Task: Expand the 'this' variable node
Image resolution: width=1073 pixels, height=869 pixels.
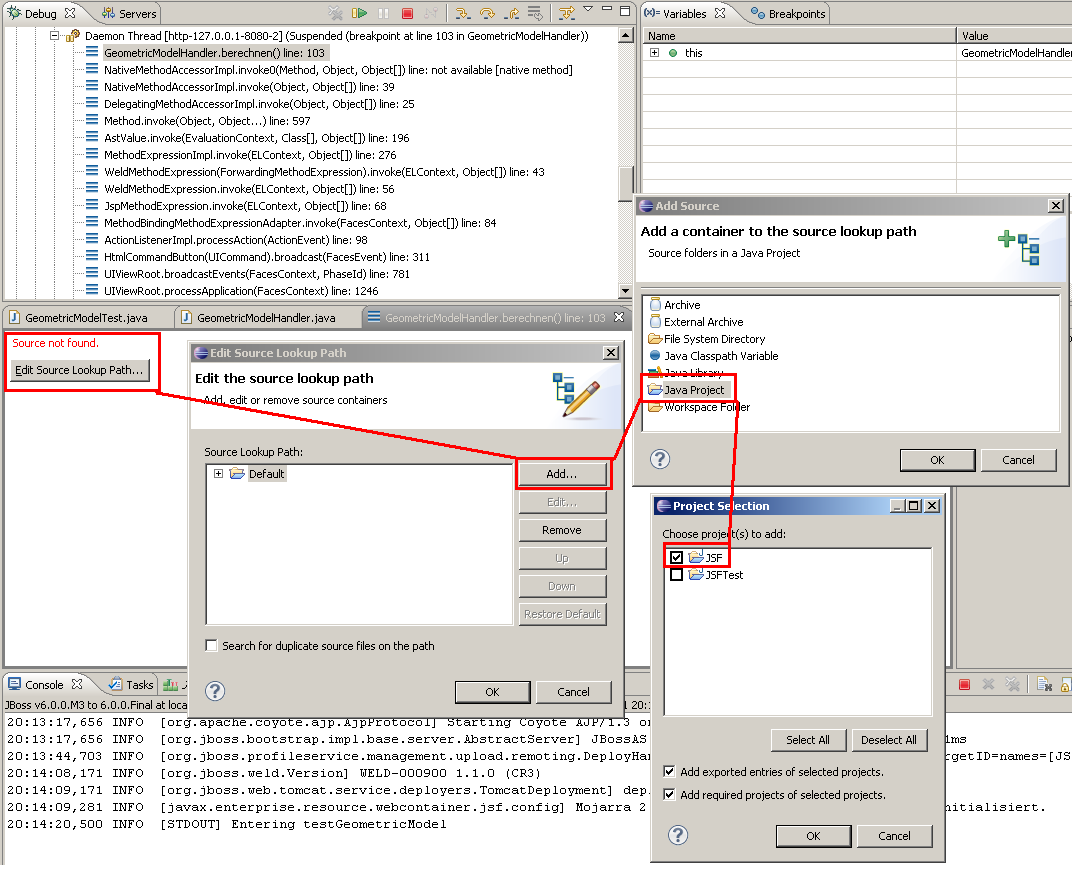Action: pos(654,53)
